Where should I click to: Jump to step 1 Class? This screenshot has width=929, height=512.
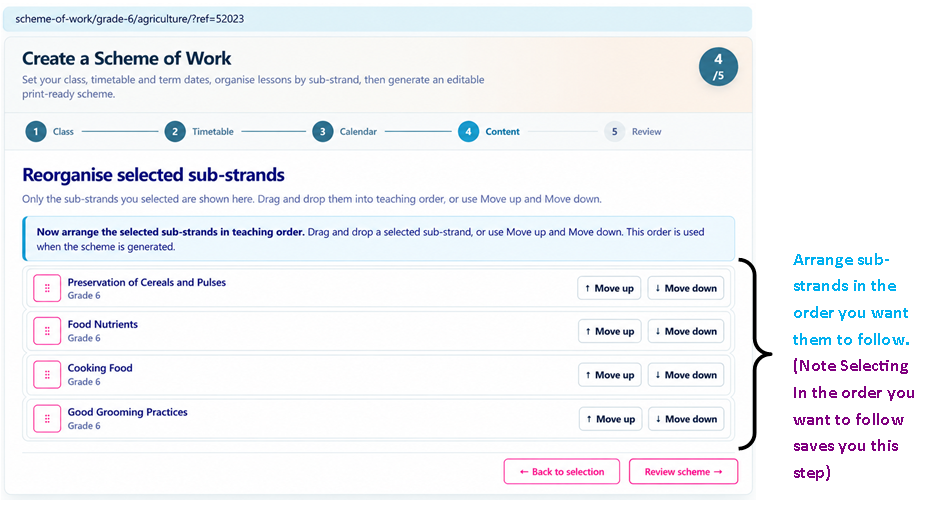pos(50,132)
